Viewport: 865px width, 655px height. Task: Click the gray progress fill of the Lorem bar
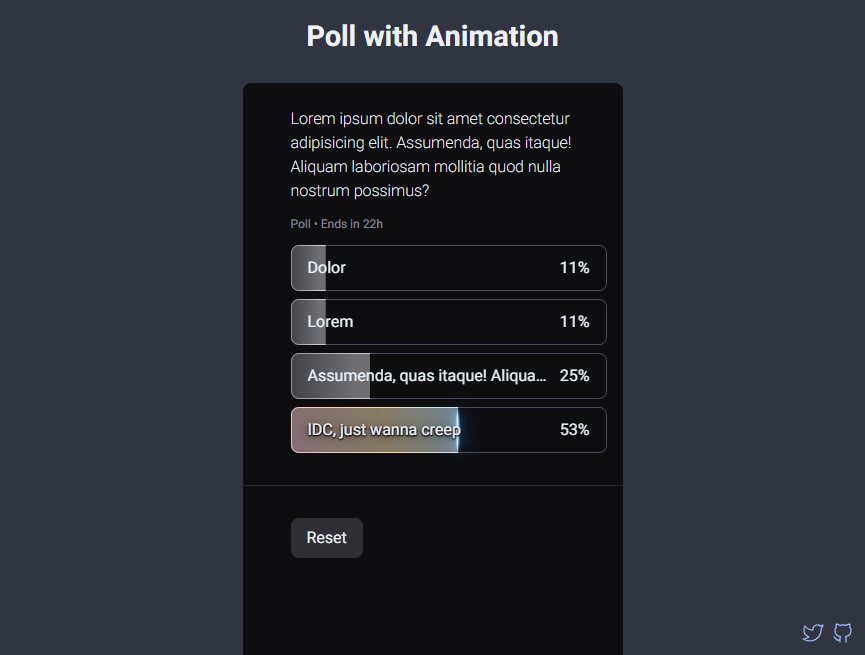(x=309, y=322)
